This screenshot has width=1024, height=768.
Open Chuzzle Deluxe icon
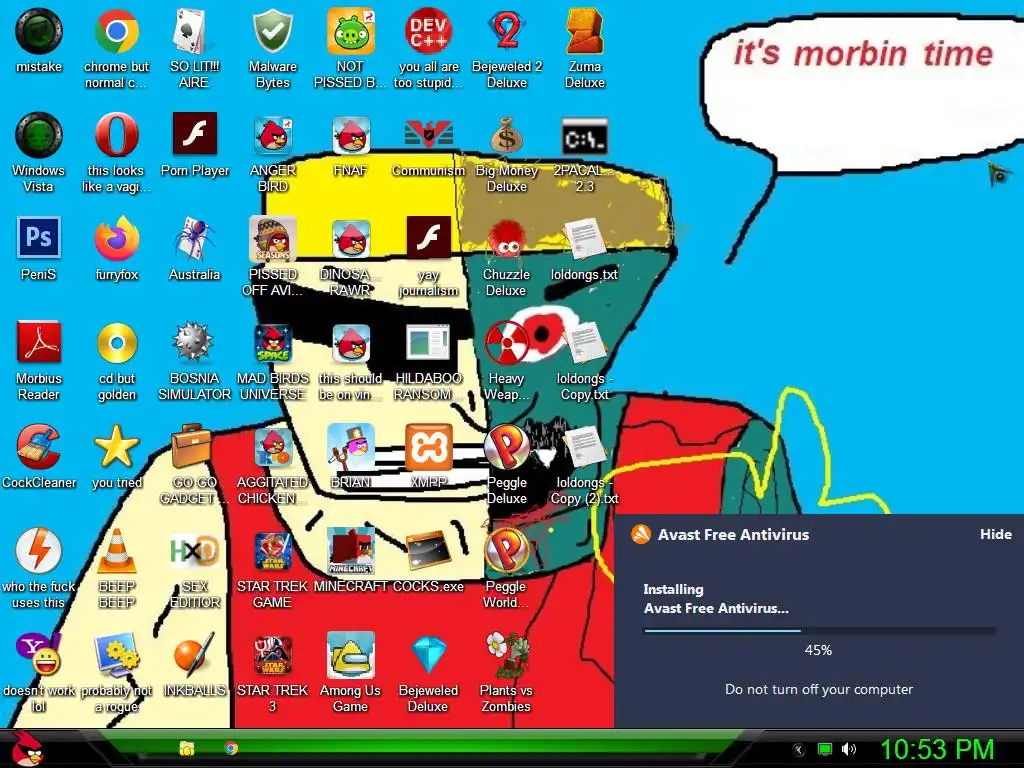point(506,239)
